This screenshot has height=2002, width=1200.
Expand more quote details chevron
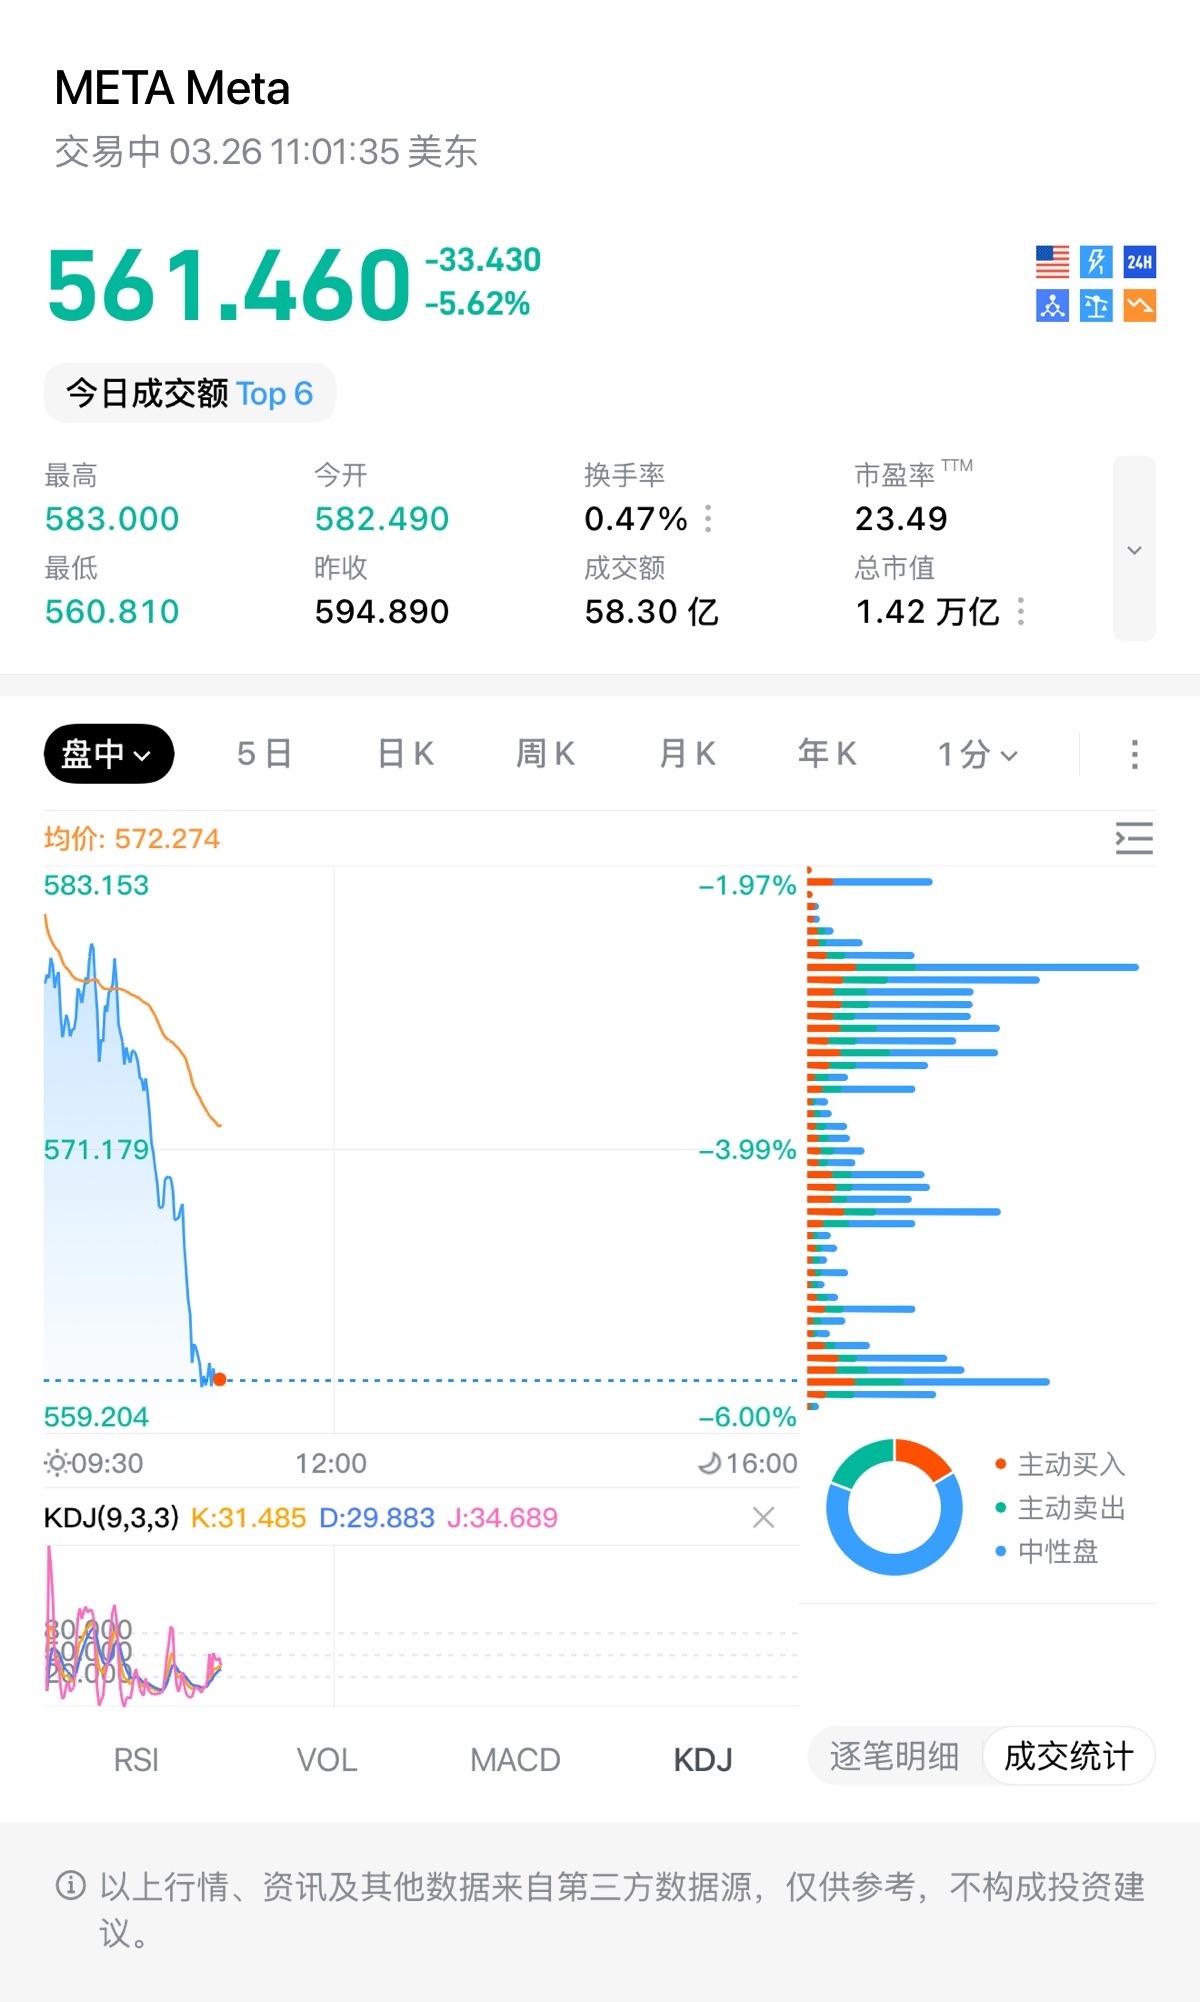pyautogui.click(x=1134, y=549)
